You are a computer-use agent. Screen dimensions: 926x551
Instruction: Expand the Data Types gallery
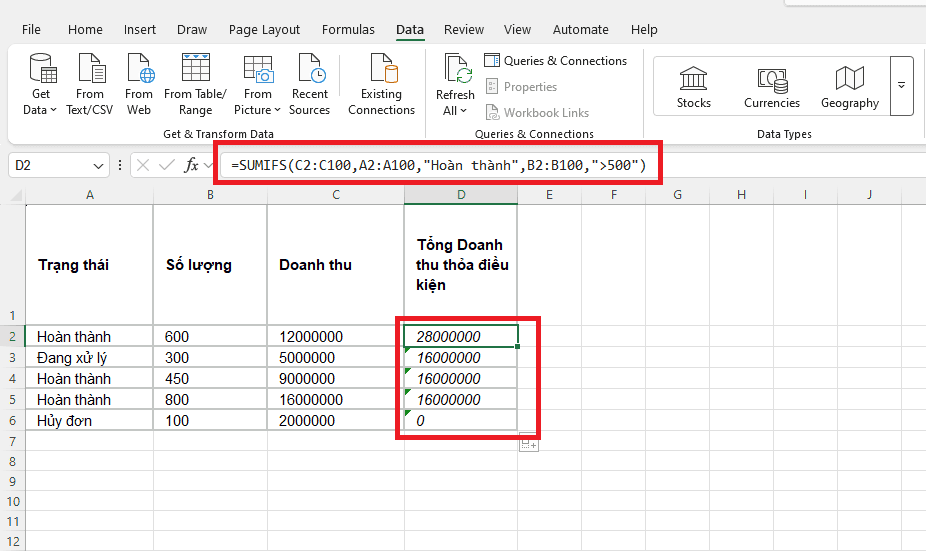[901, 86]
